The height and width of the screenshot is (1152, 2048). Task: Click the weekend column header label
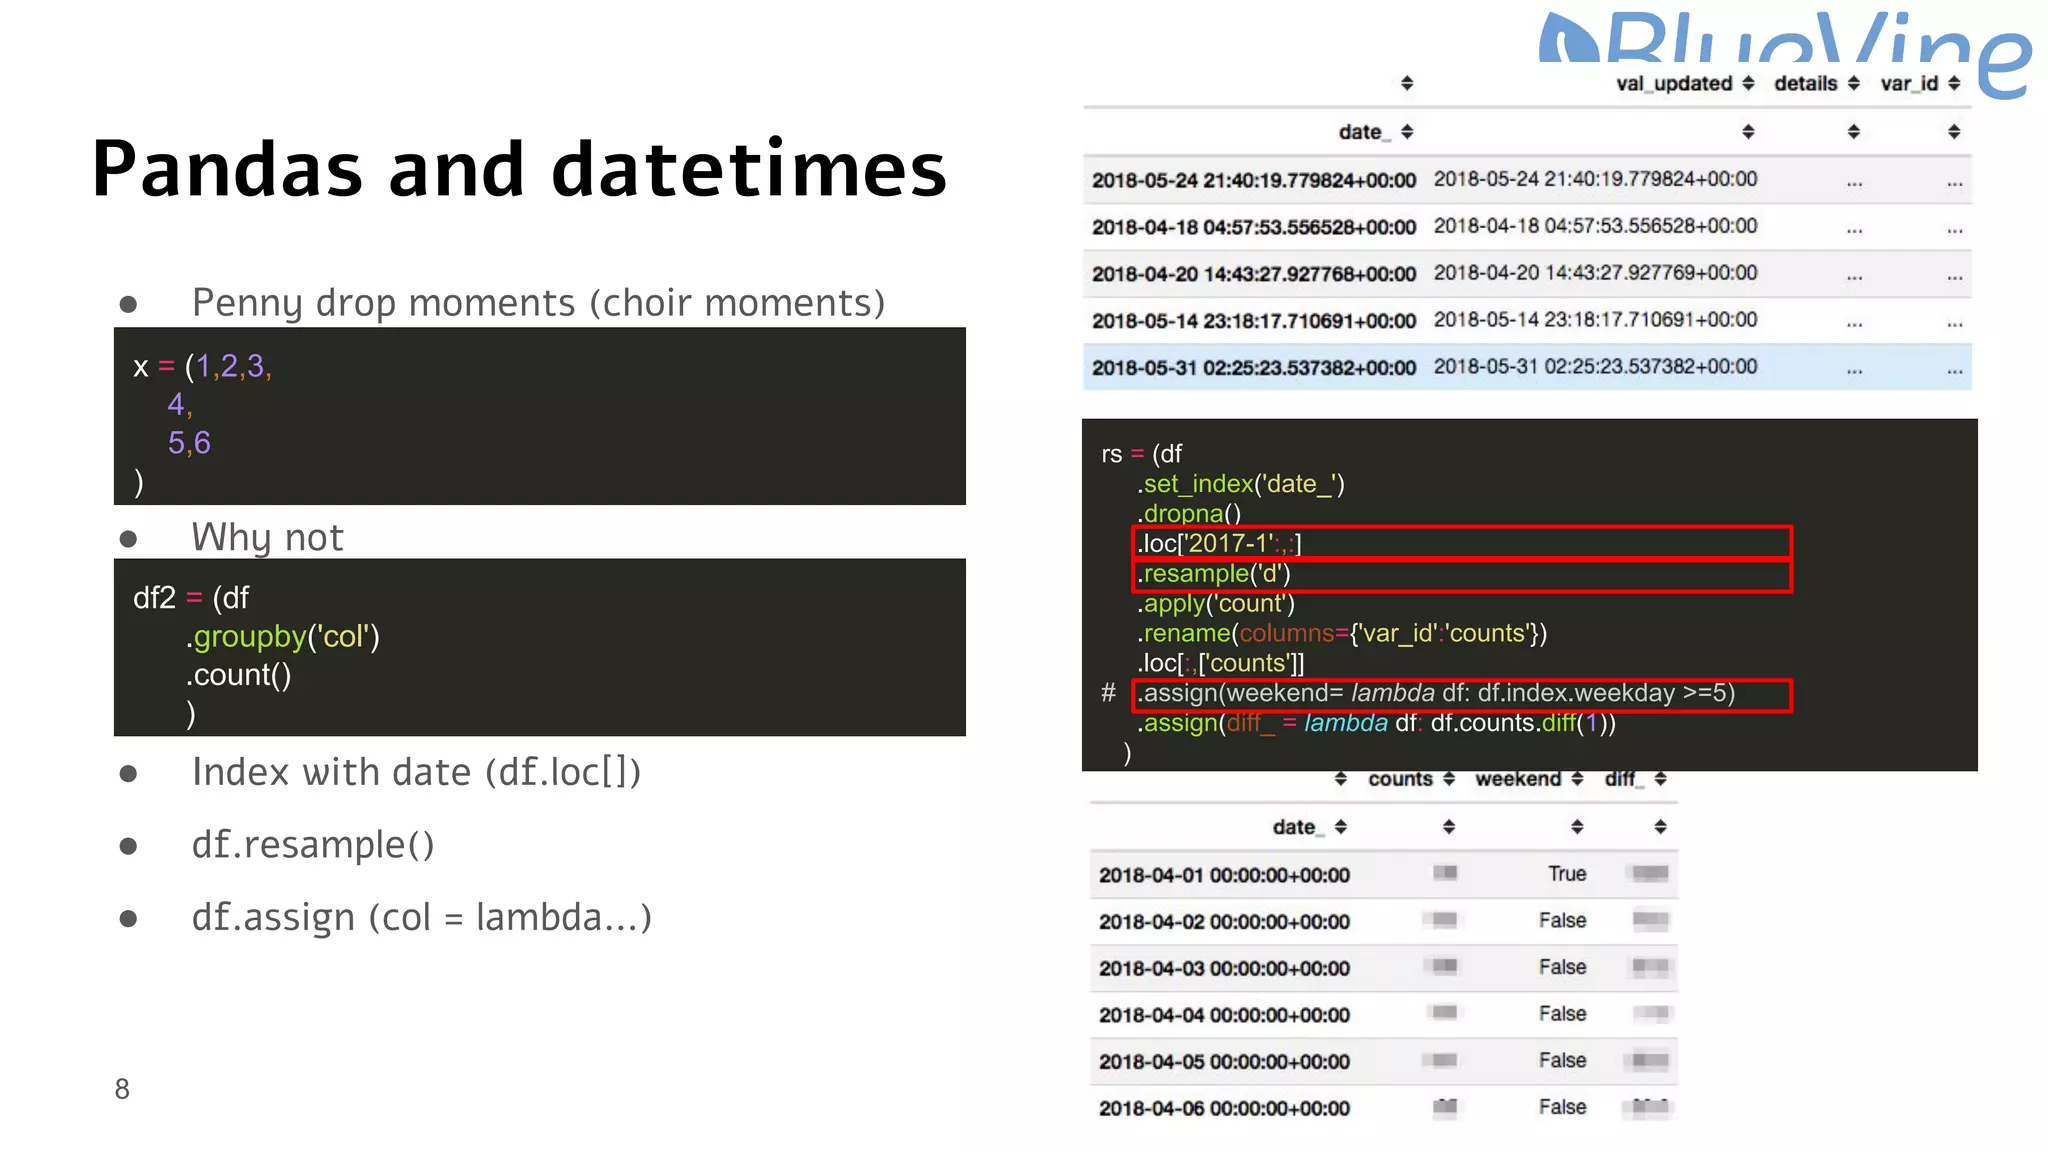(x=1518, y=779)
